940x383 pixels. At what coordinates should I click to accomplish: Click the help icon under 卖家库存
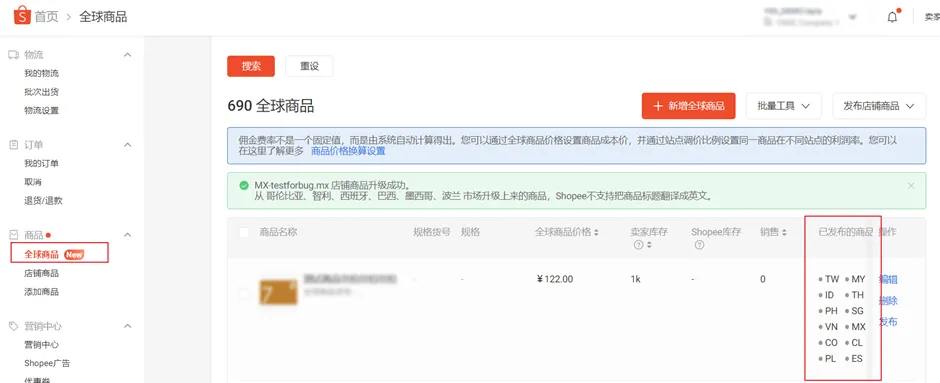point(638,245)
